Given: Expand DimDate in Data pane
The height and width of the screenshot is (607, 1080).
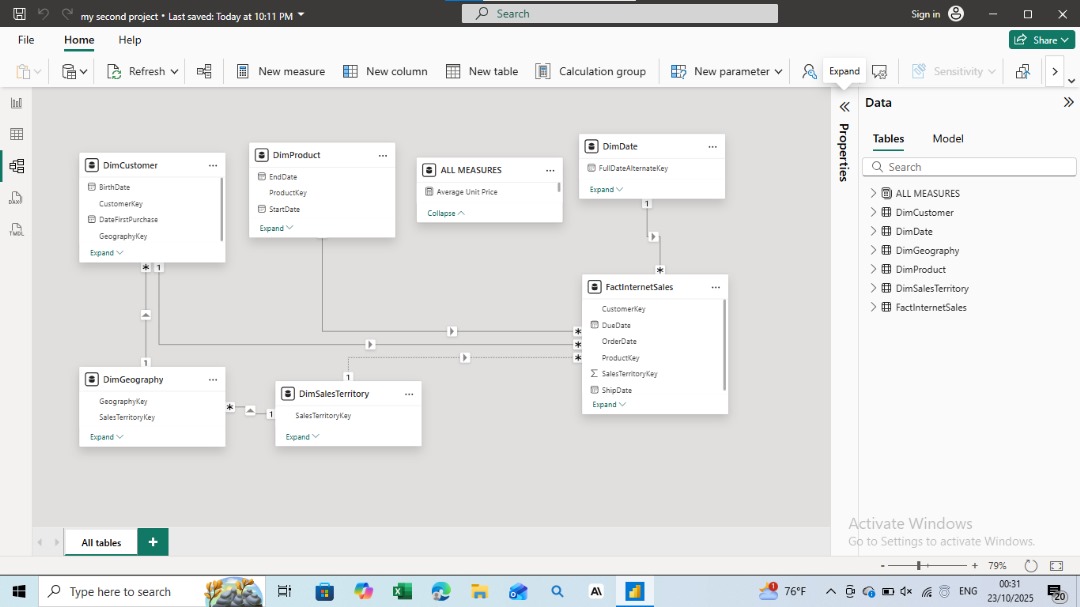Looking at the screenshot, I should 873,232.
